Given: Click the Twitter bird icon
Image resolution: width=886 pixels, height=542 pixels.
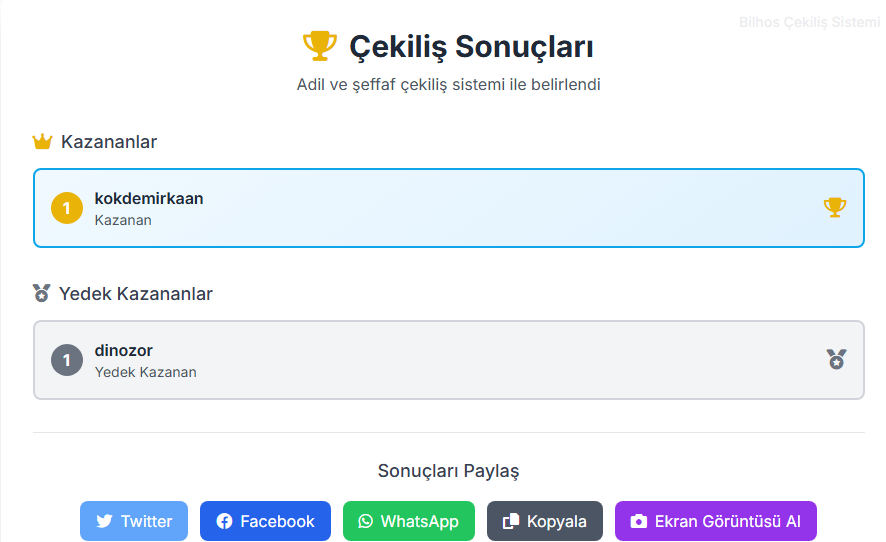Looking at the screenshot, I should tap(104, 521).
